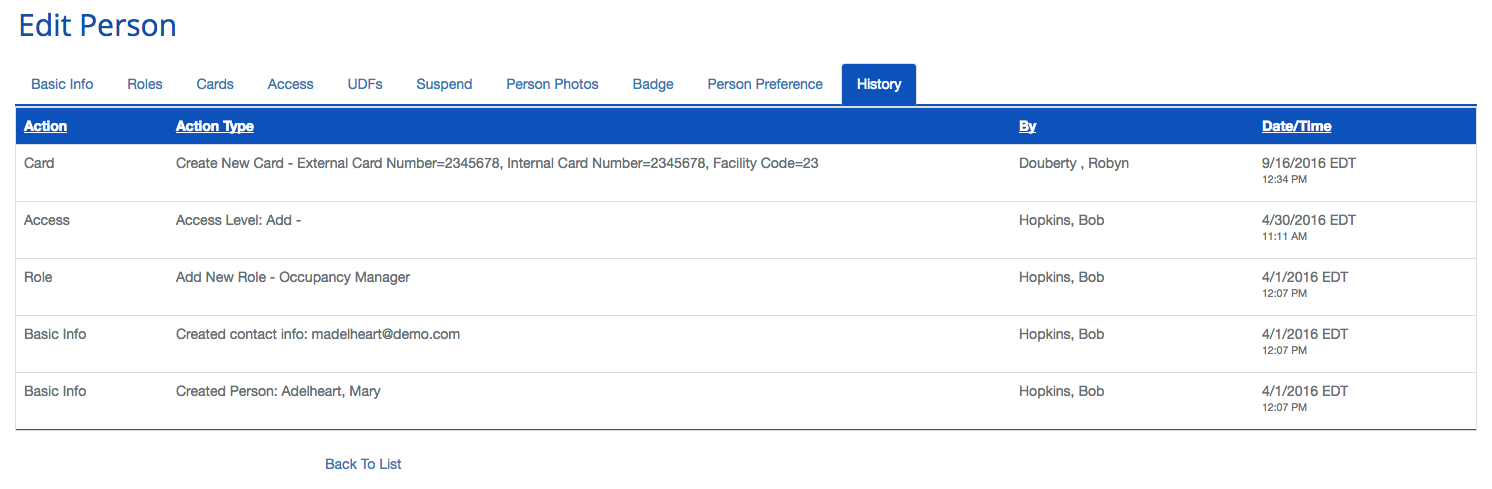Open the Suspend tab
The image size is (1492, 489).
pyautogui.click(x=444, y=84)
